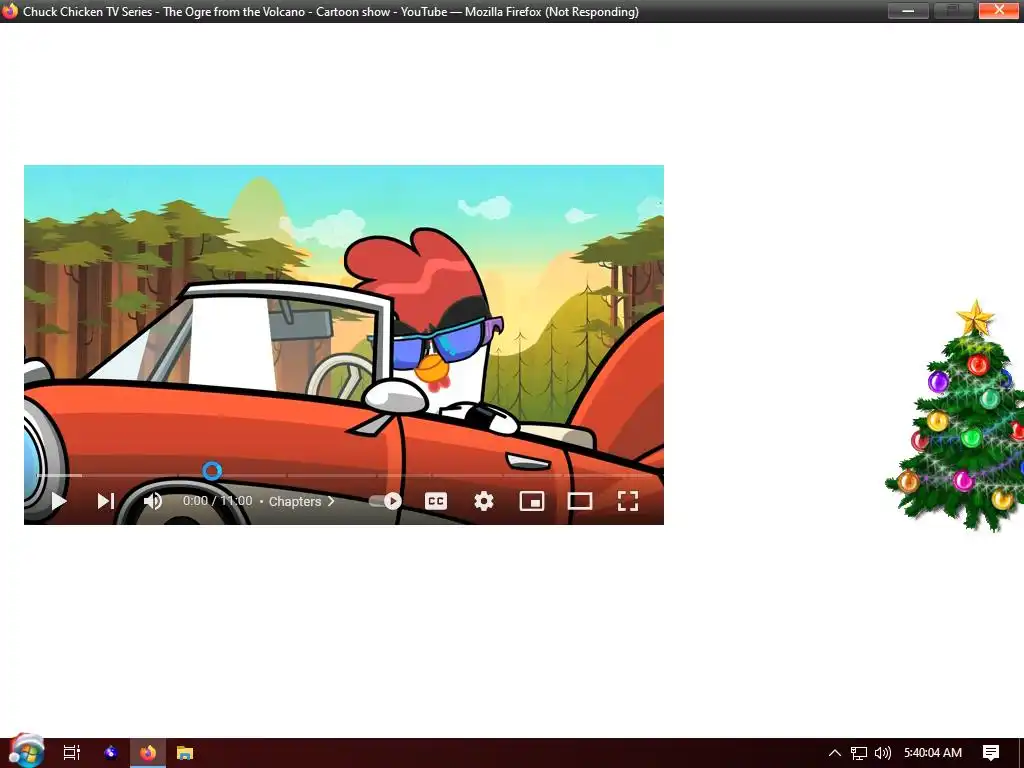The image size is (1024, 768).
Task: Click the Christmas tree desktop widget
Action: click(x=957, y=417)
